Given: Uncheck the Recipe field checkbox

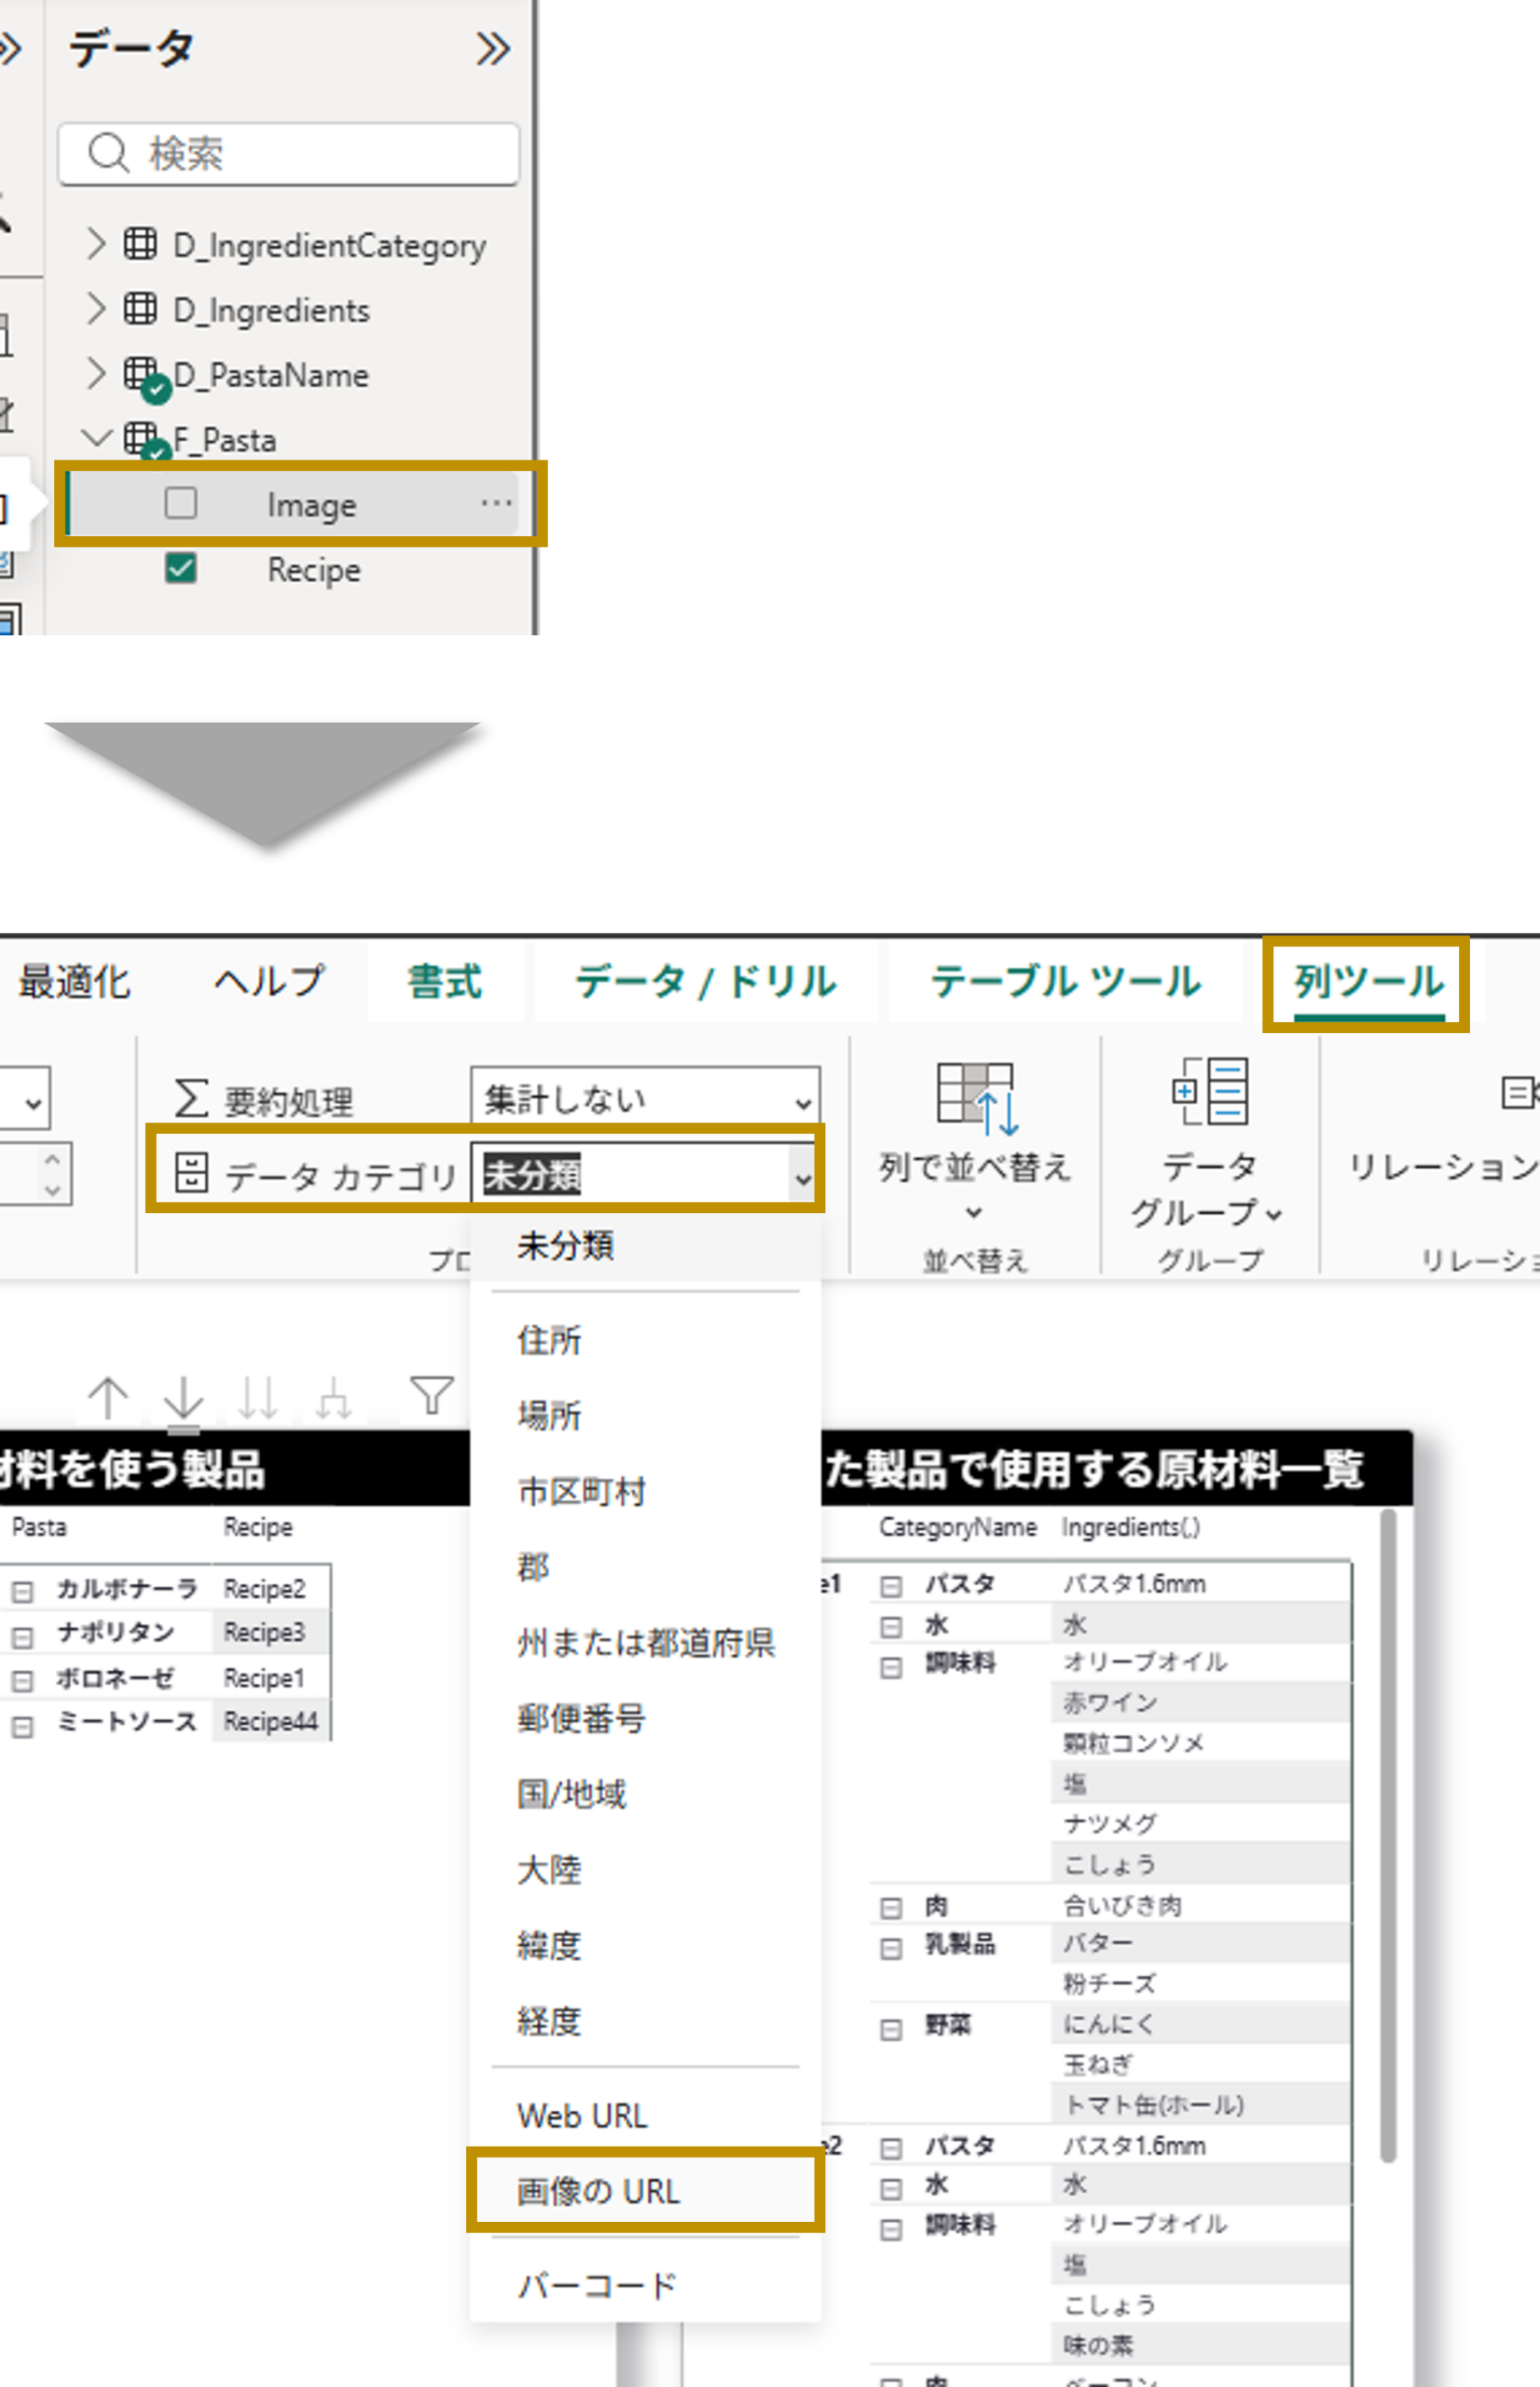Looking at the screenshot, I should coord(181,568).
